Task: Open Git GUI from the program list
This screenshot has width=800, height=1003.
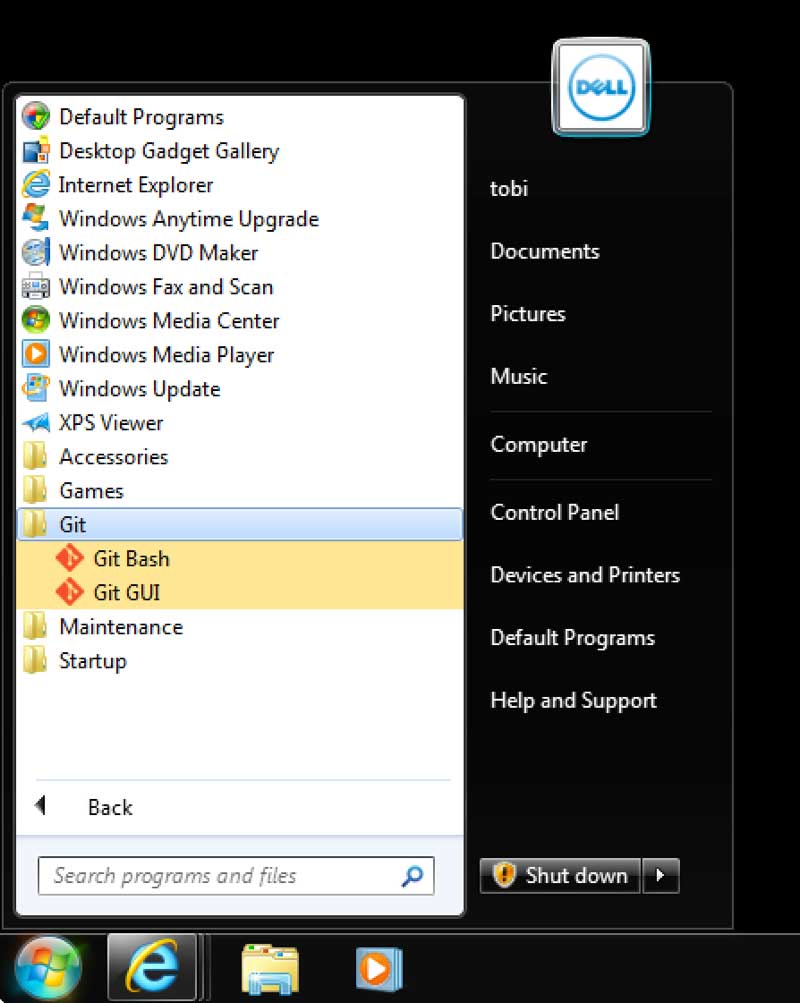Action: pos(126,593)
